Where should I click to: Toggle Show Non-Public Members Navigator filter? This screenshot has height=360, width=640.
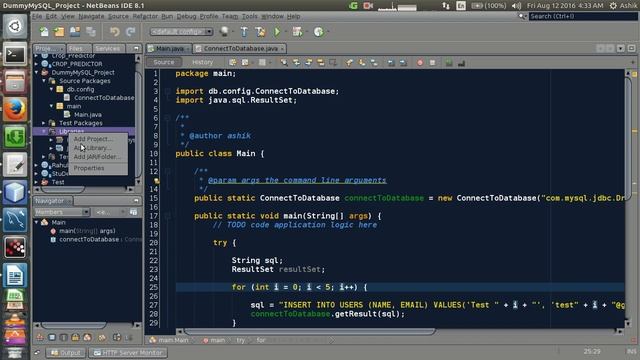coord(76,337)
